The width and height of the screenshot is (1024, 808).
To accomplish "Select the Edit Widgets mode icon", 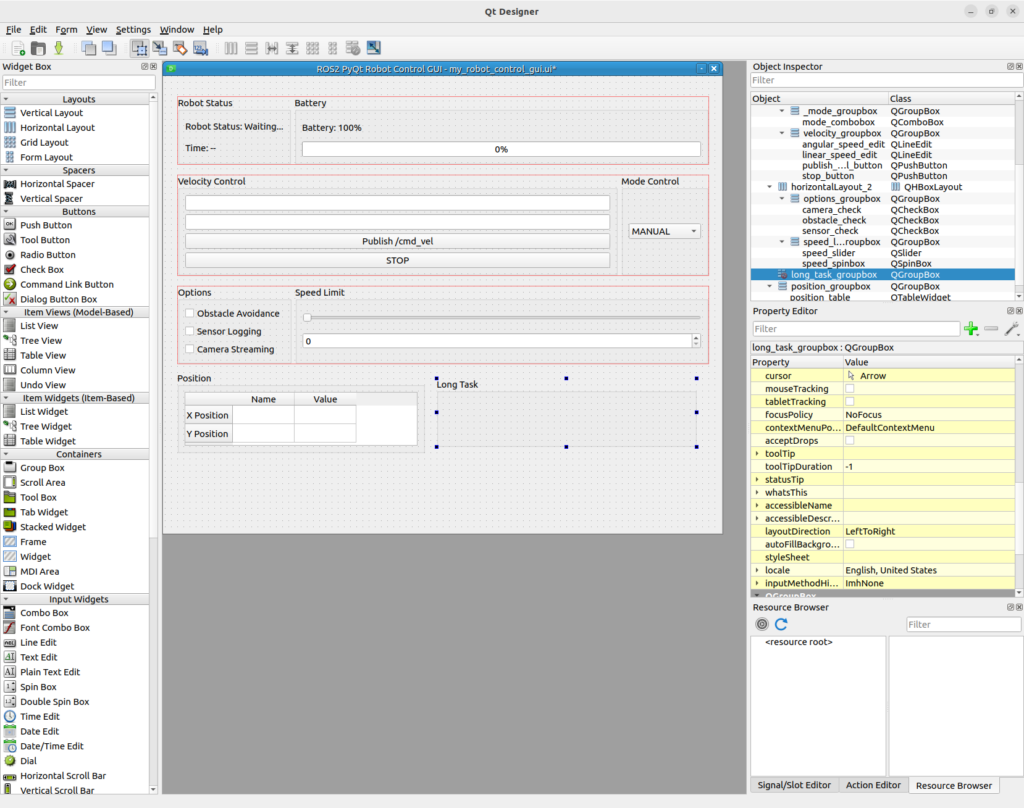I will pos(139,48).
